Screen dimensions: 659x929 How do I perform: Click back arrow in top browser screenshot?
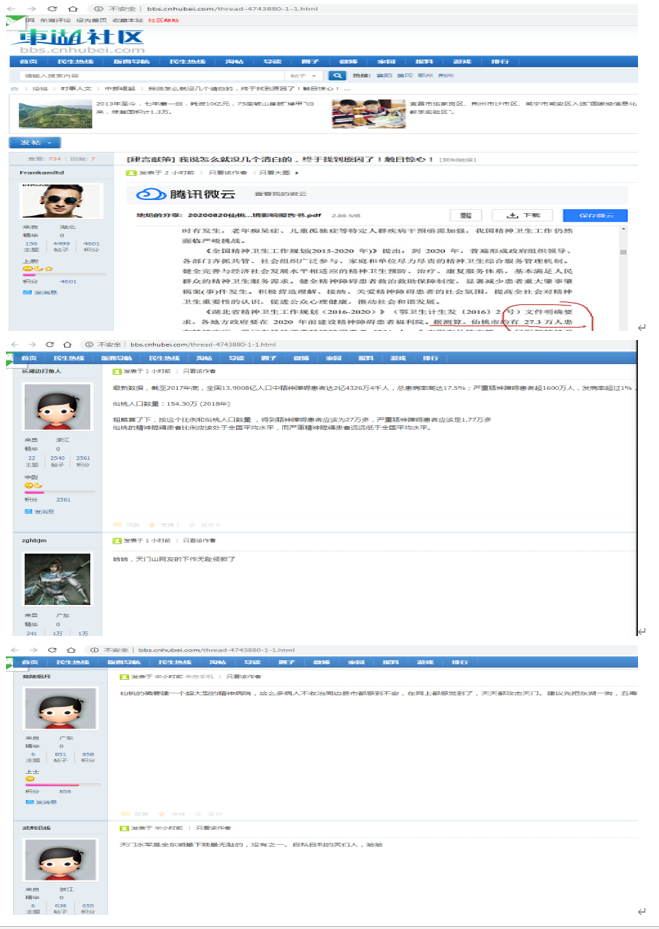[x=12, y=9]
